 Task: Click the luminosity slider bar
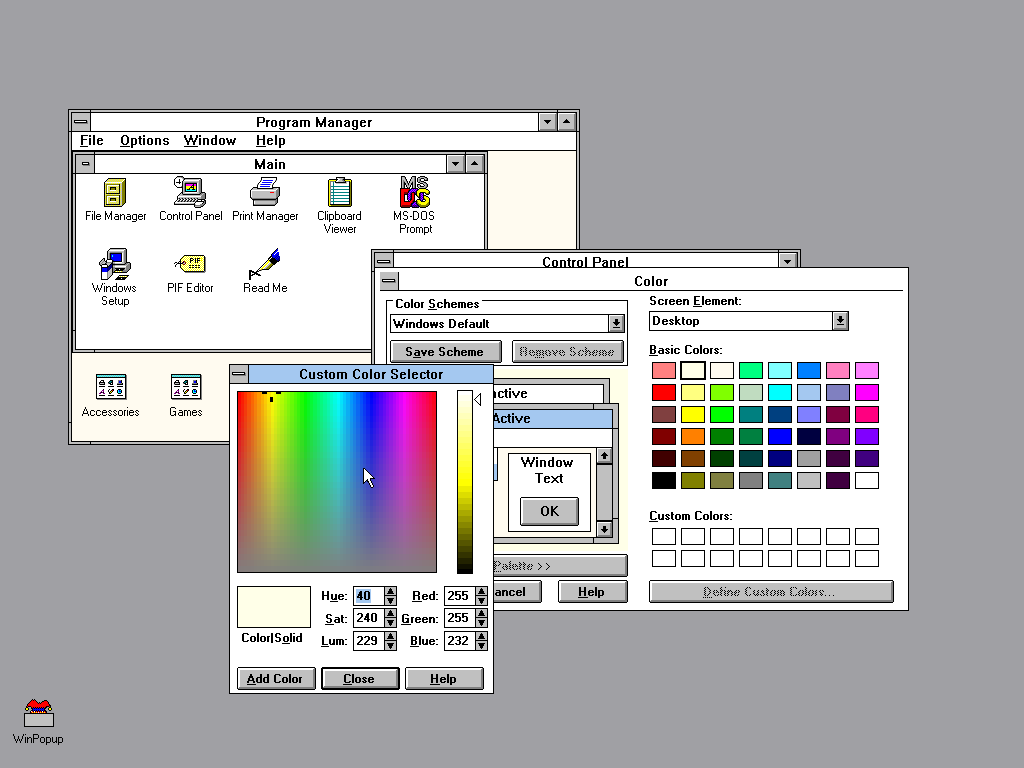click(465, 480)
